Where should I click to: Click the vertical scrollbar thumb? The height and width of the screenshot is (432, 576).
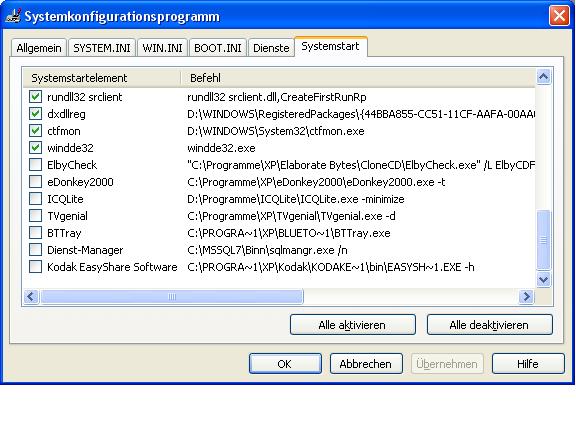(x=543, y=240)
